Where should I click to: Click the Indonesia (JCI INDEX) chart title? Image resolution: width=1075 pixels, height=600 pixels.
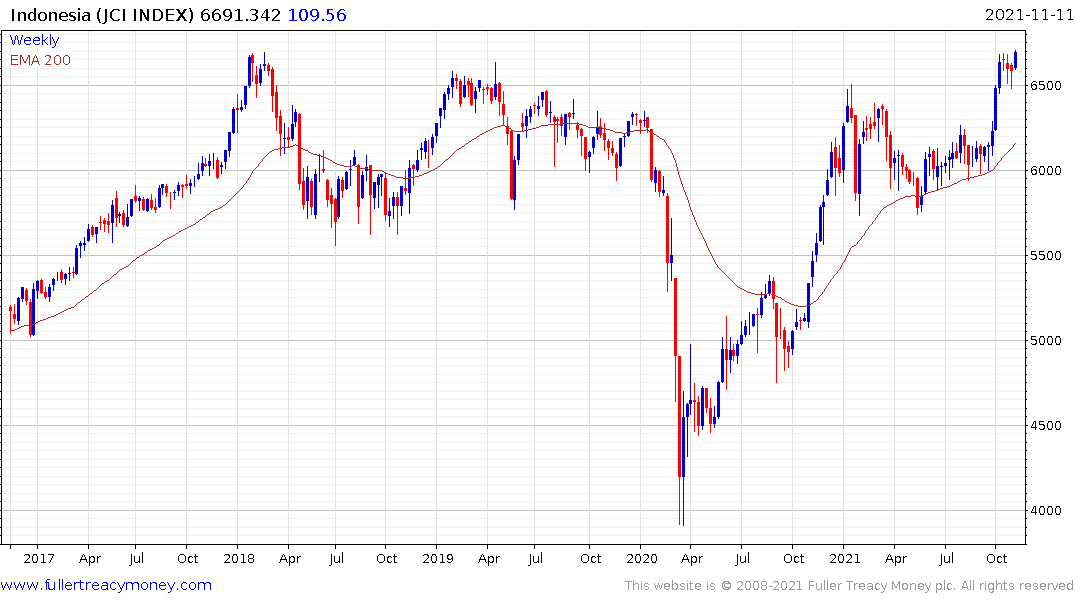[102, 15]
